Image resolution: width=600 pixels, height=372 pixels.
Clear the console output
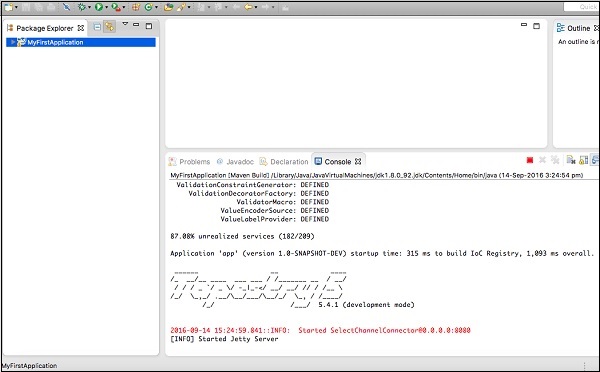coord(571,160)
